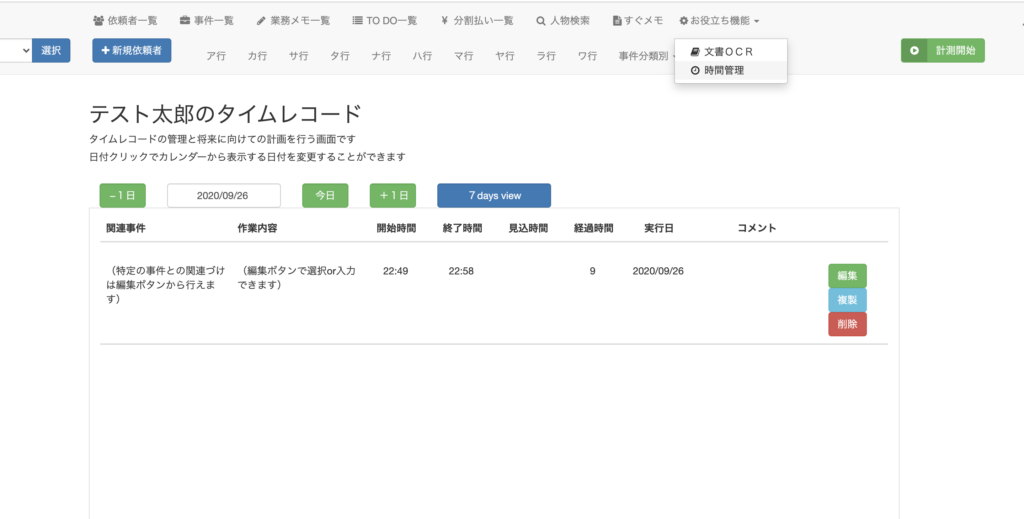1024x519 pixels.
Task: Open TO DO一覧 with the list icon
Action: pyautogui.click(x=385, y=20)
